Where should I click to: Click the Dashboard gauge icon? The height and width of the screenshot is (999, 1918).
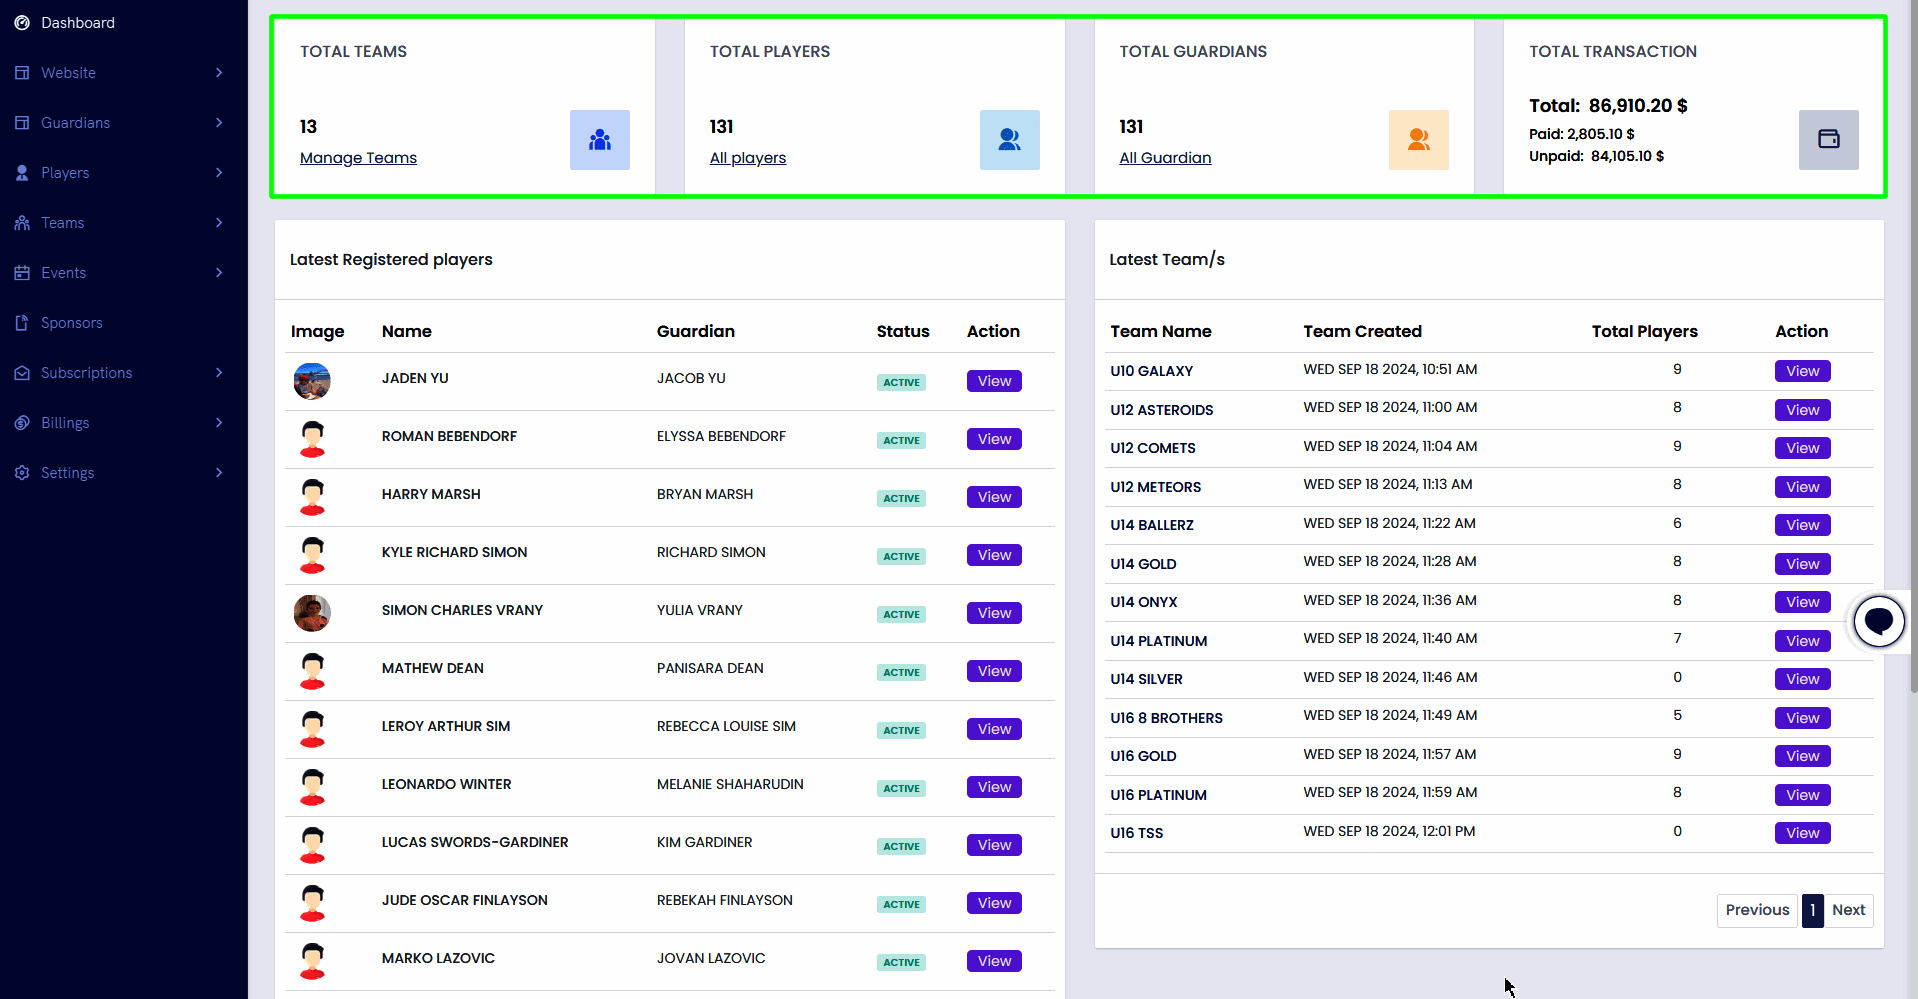[x=22, y=23]
